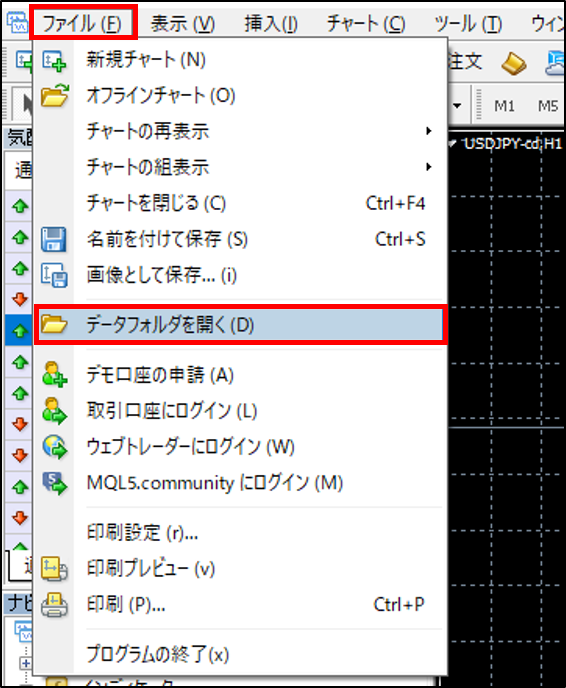
Task: Click the web trader globe icon
Action: 54,447
